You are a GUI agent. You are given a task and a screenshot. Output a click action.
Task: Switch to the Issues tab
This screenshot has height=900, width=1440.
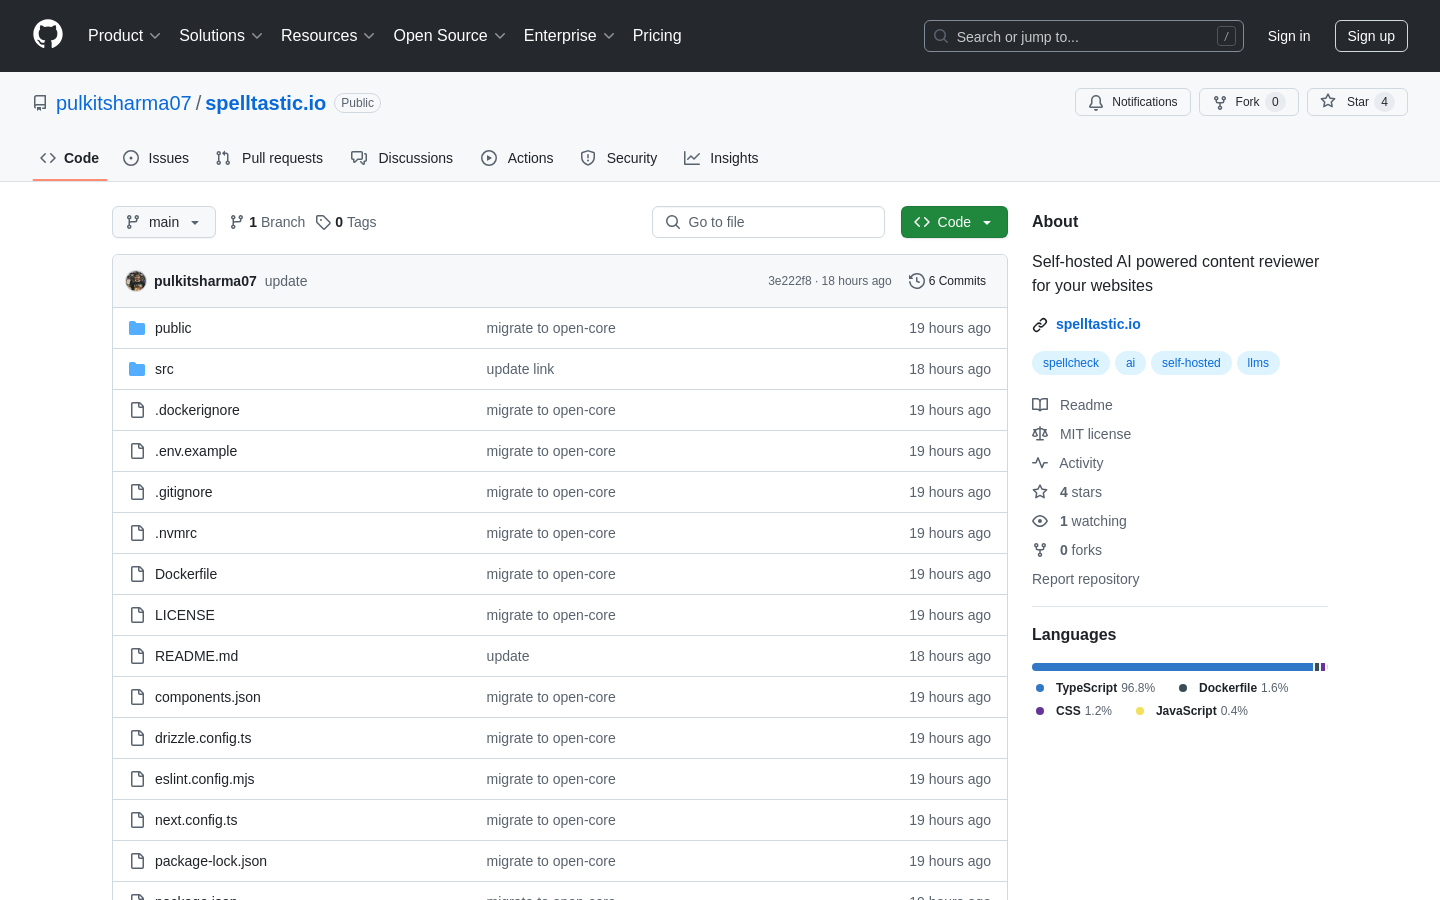point(156,158)
